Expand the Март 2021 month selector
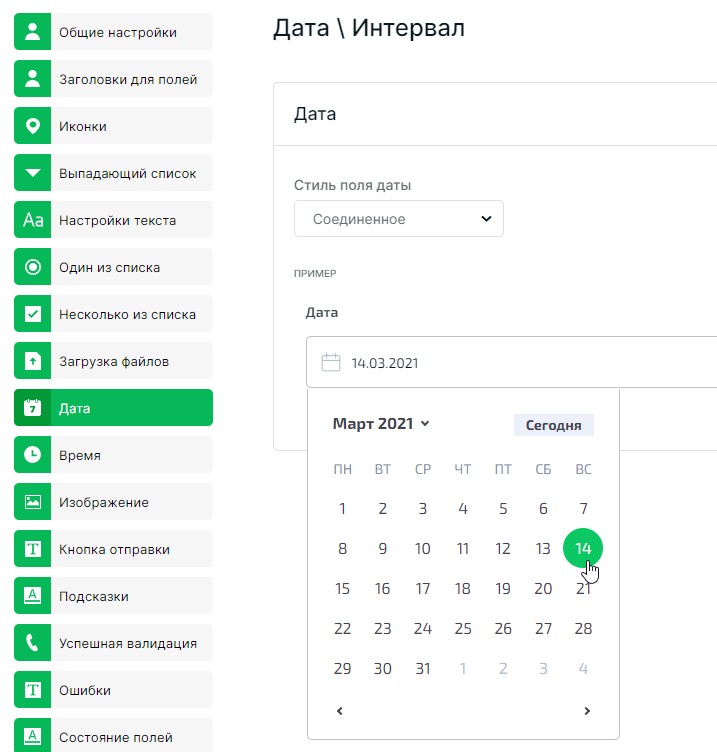The width and height of the screenshot is (717, 752). click(x=381, y=424)
